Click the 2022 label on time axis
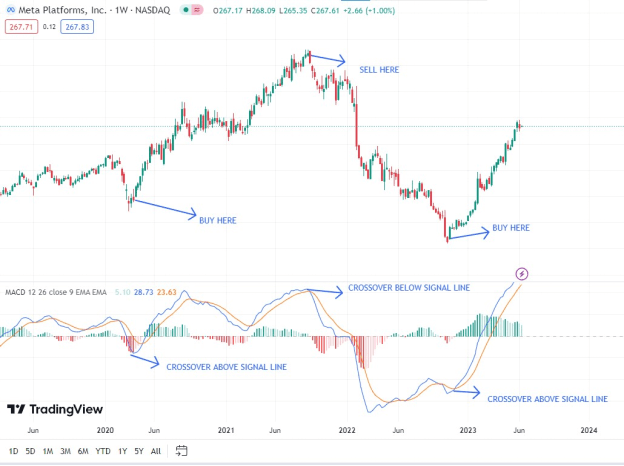 (x=347, y=430)
